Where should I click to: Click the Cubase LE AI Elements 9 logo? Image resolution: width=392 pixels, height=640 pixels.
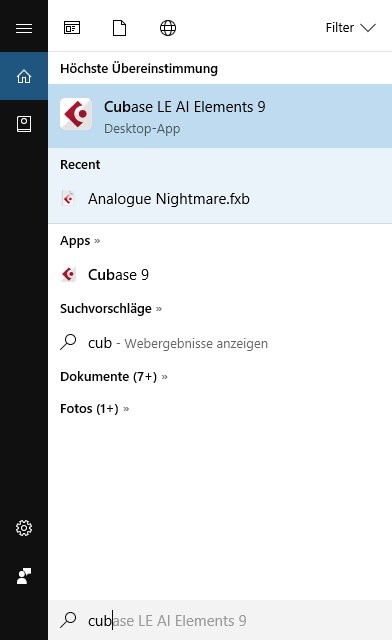point(76,114)
